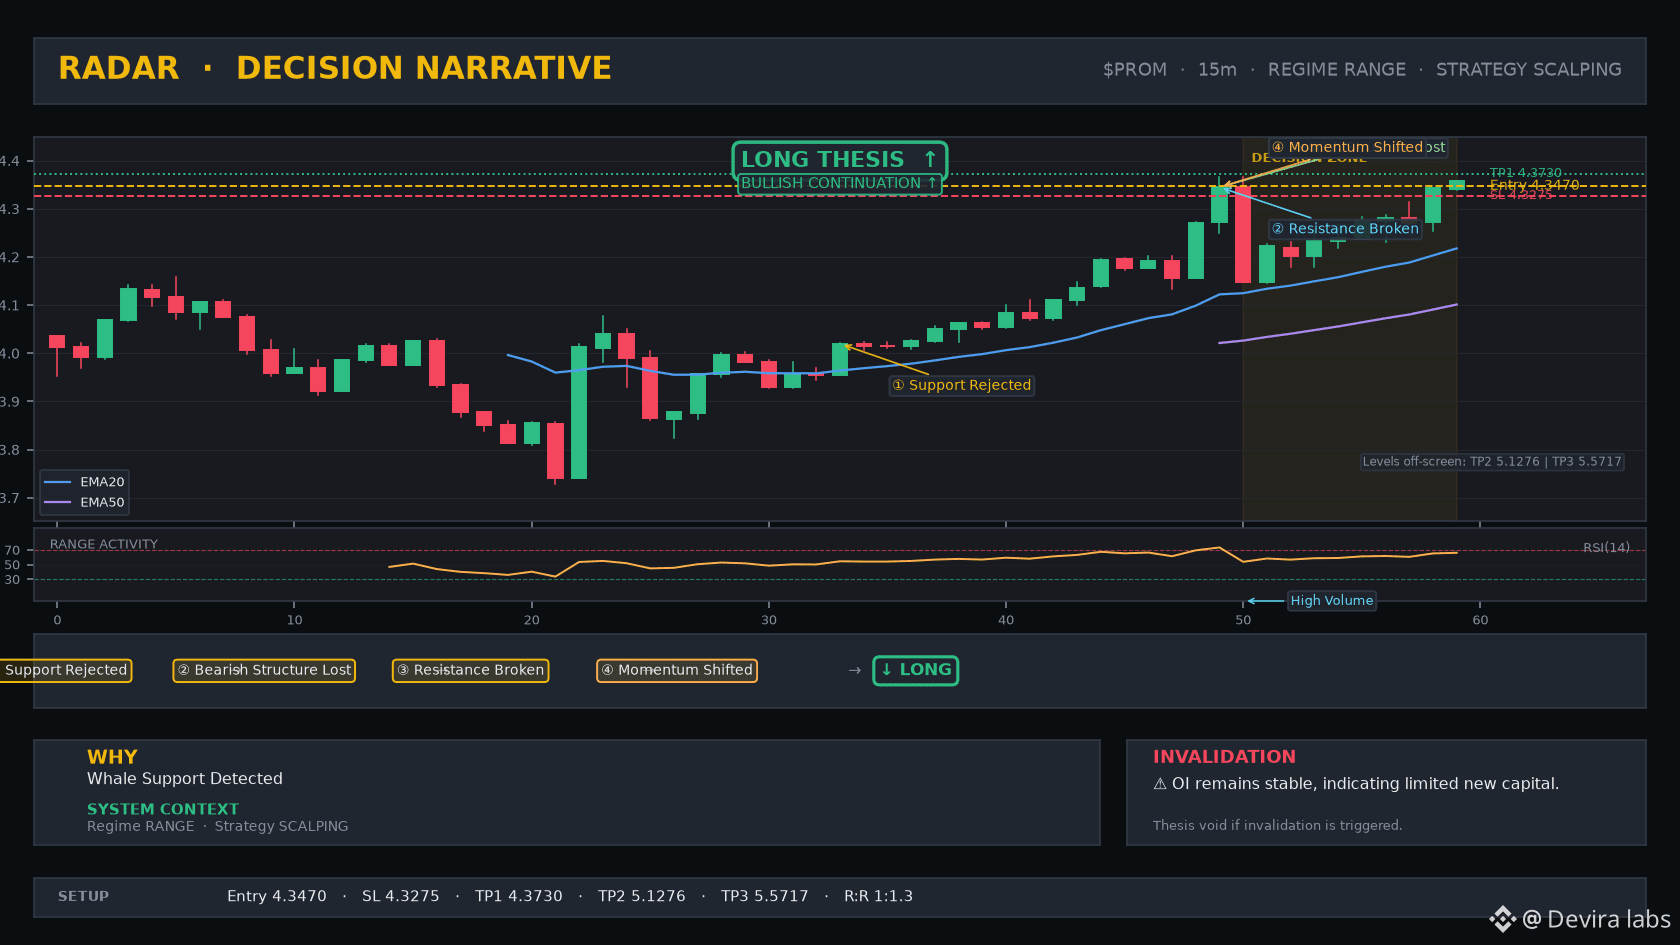This screenshot has width=1680, height=945.
Task: Click the RSI level 70 axis label
Action: pos(12,550)
